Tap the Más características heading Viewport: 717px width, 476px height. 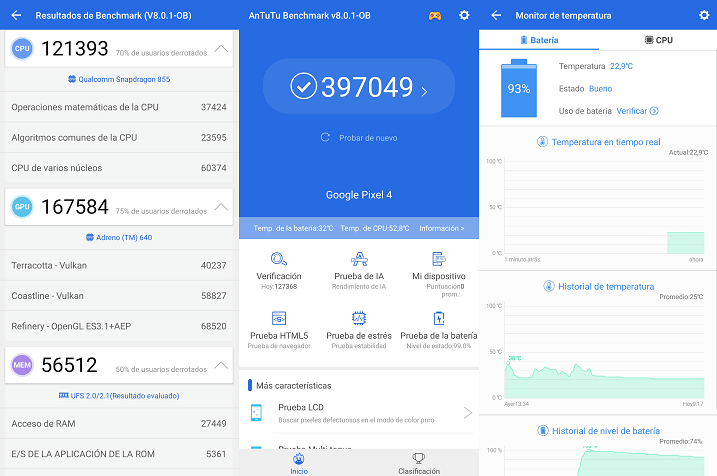(294, 385)
